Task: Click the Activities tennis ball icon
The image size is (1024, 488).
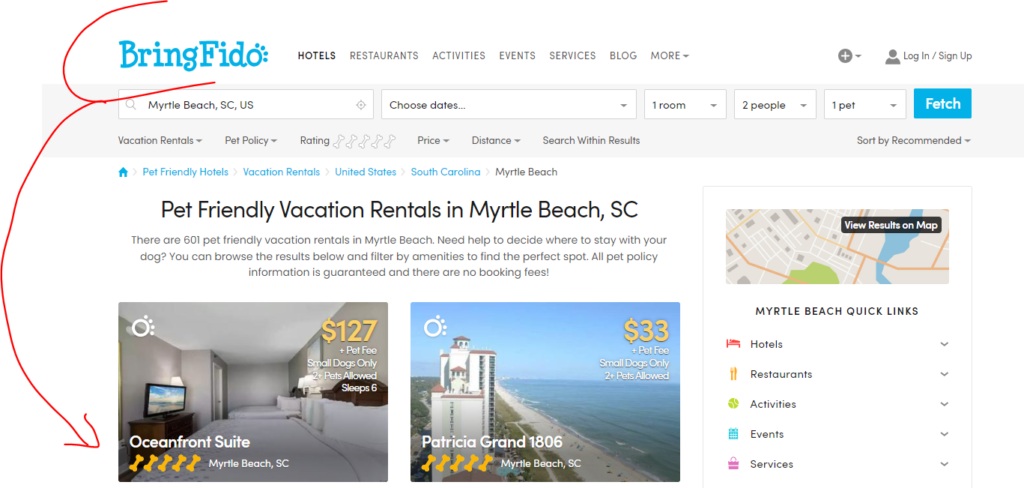Action: pos(733,404)
